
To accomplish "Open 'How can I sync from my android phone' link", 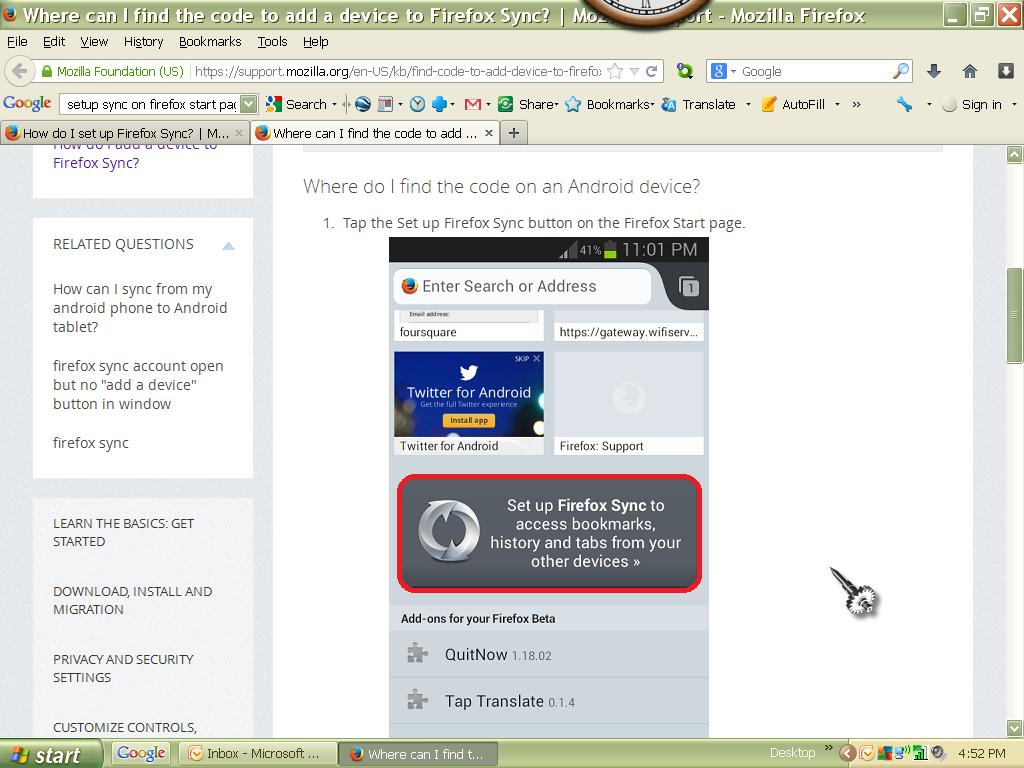I will coord(140,308).
